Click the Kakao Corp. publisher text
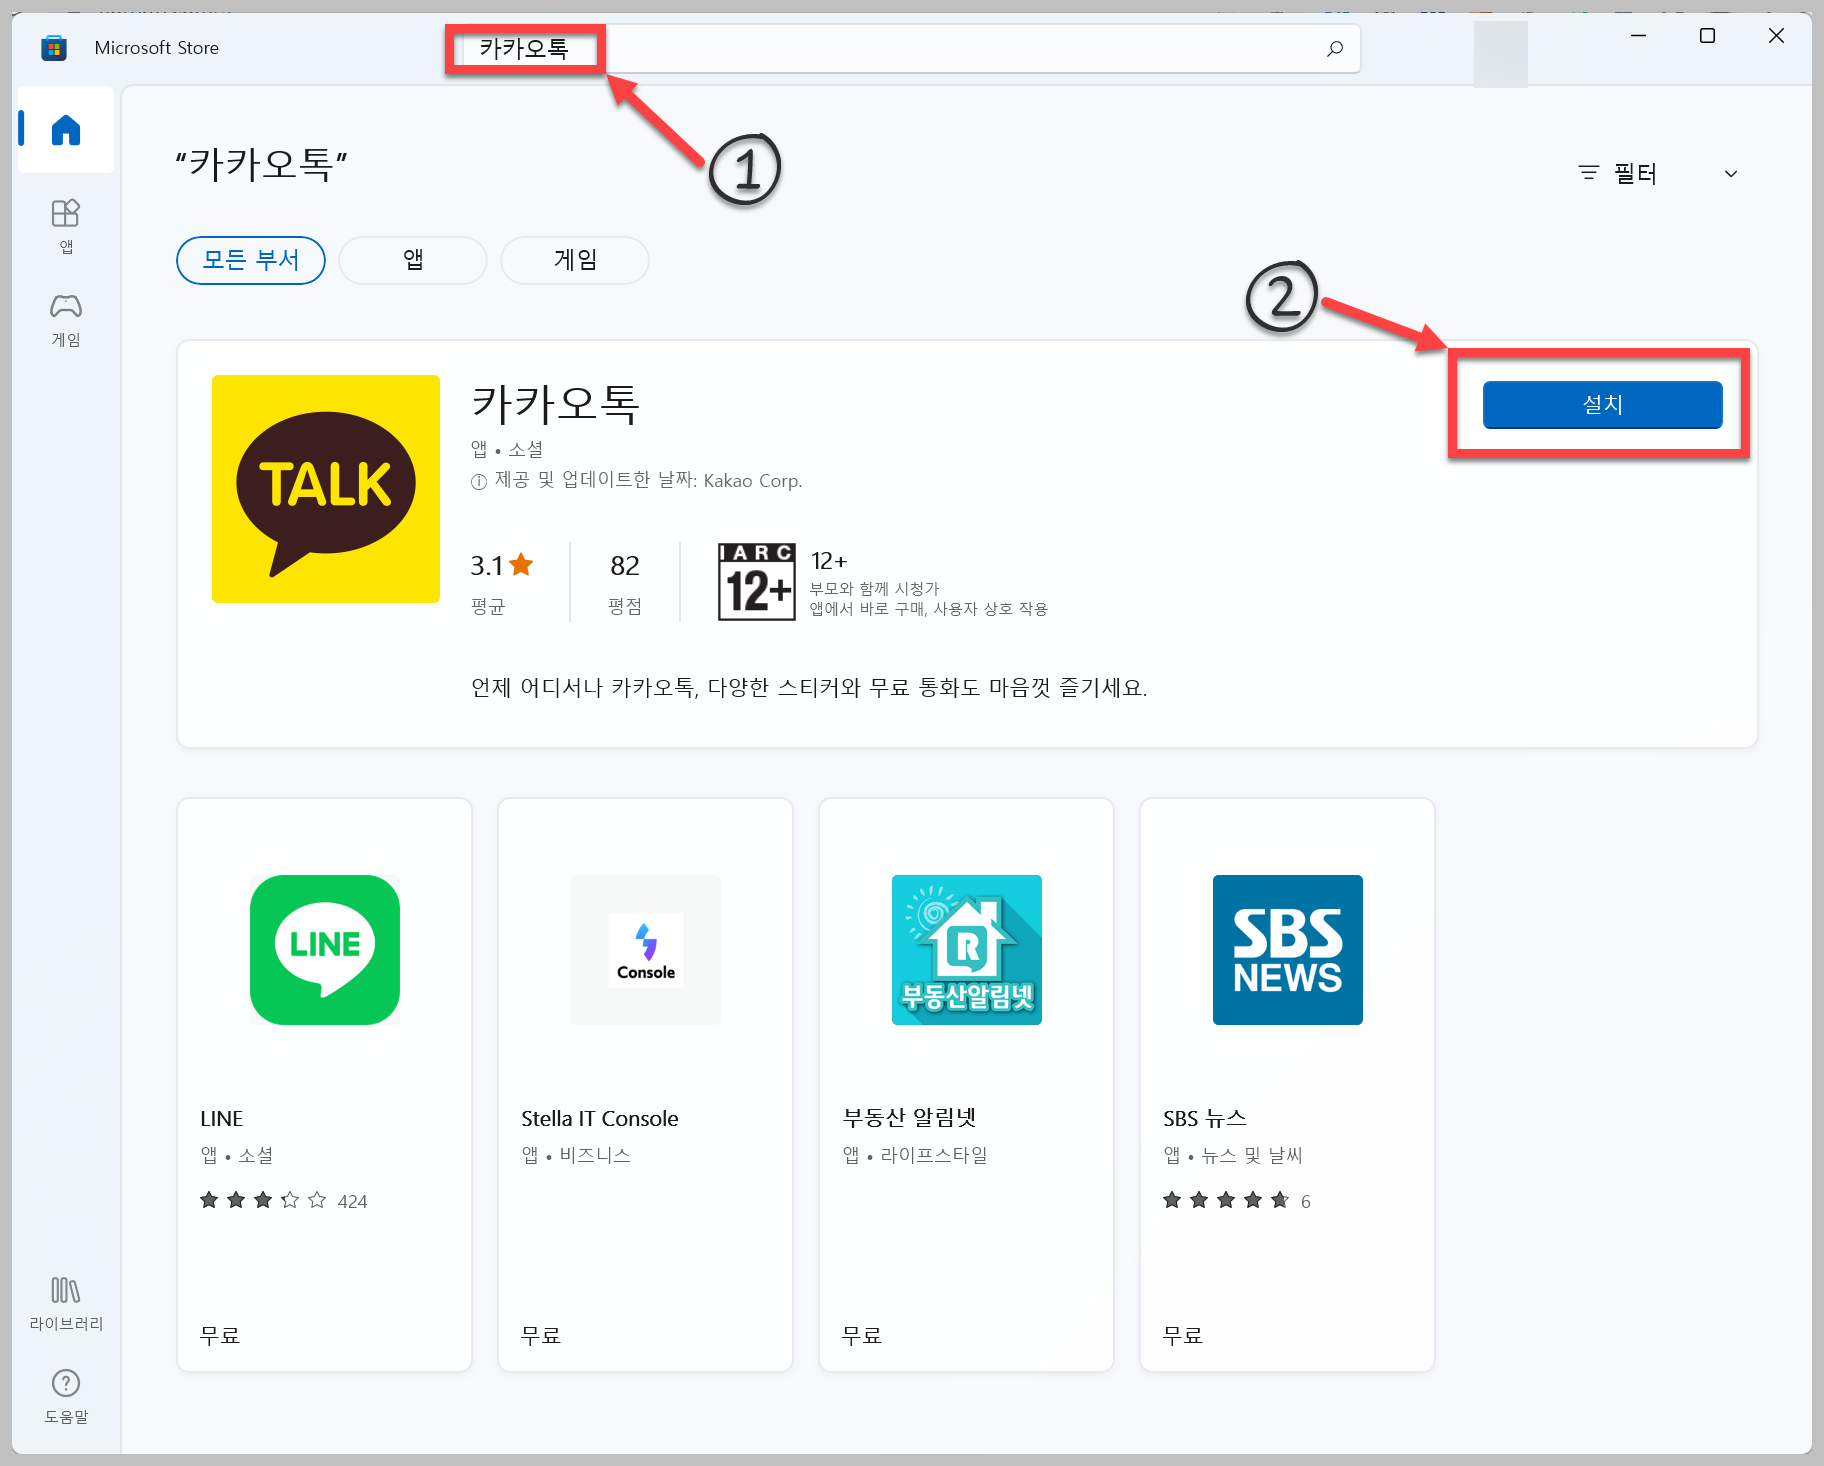Viewport: 1824px width, 1466px height. [x=752, y=481]
